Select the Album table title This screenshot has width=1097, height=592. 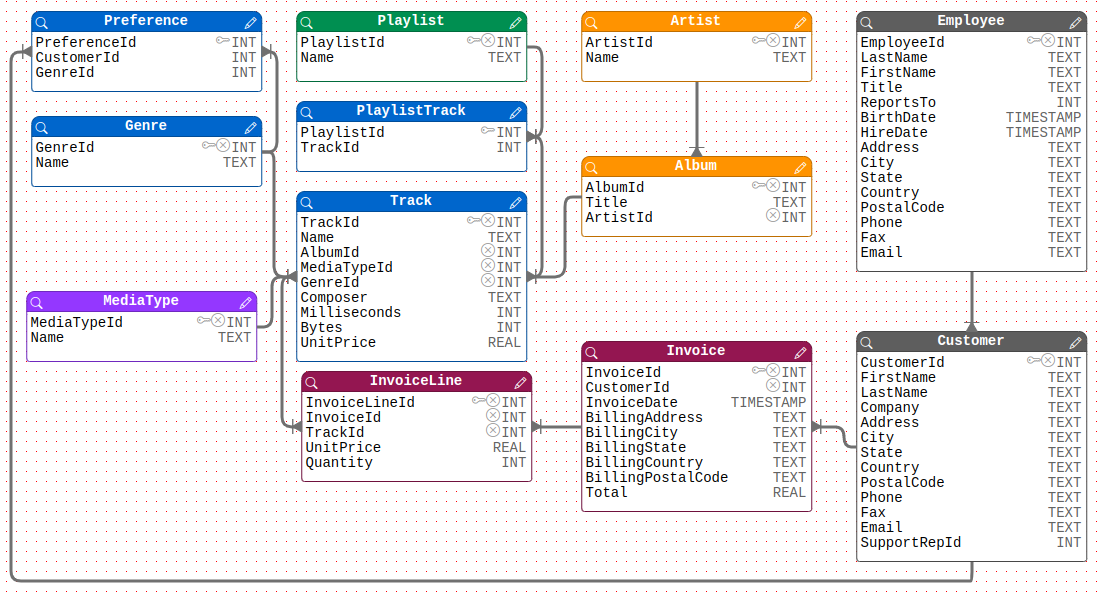pos(695,166)
